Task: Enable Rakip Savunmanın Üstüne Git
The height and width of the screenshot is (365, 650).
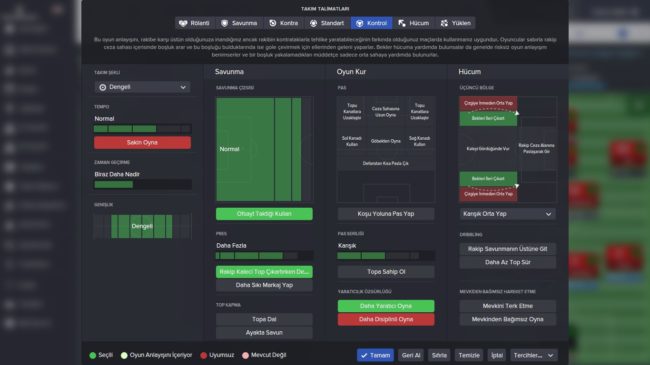Action: [x=507, y=249]
